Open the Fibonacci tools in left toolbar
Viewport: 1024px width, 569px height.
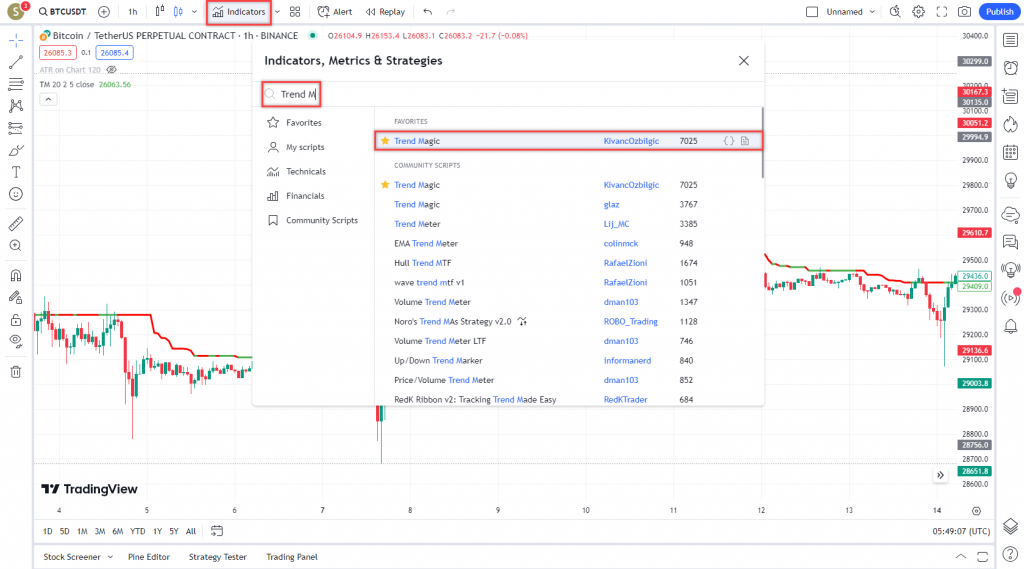[x=16, y=84]
